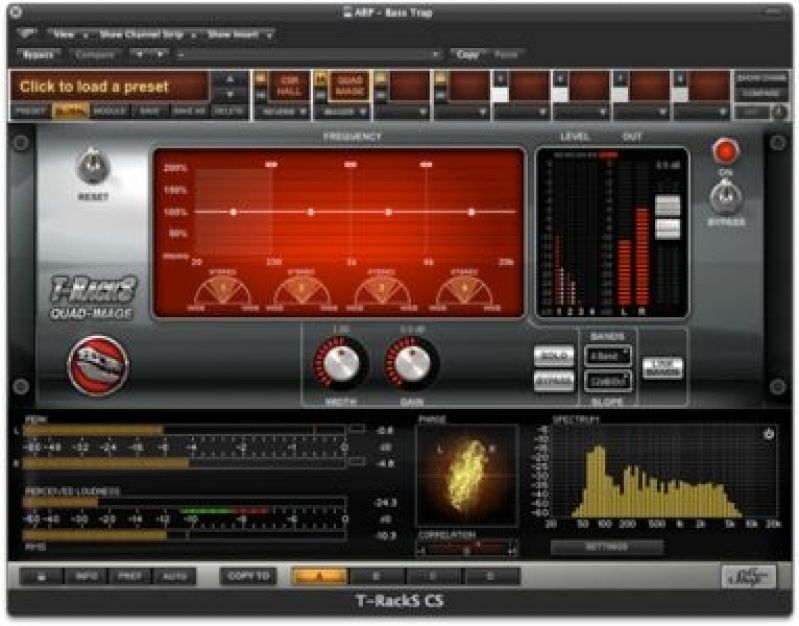Click the DELETE preset button
Viewport: 799px width, 626px height.
(229, 111)
